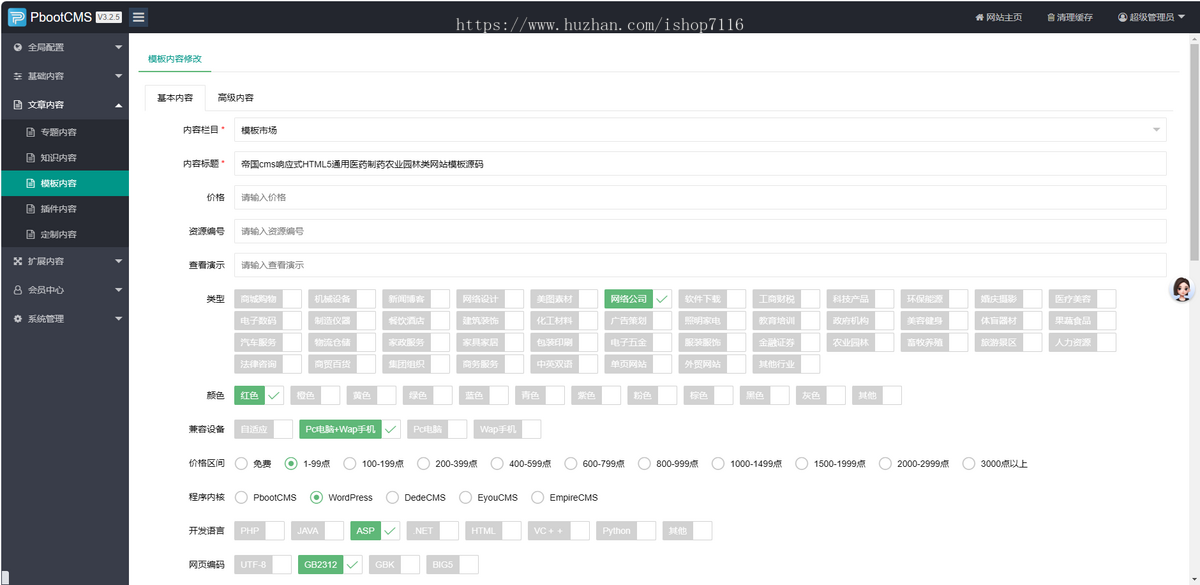Viewport: 1200px width, 585px height.
Task: Uncheck the 红色 color checkbox
Action: [x=259, y=395]
